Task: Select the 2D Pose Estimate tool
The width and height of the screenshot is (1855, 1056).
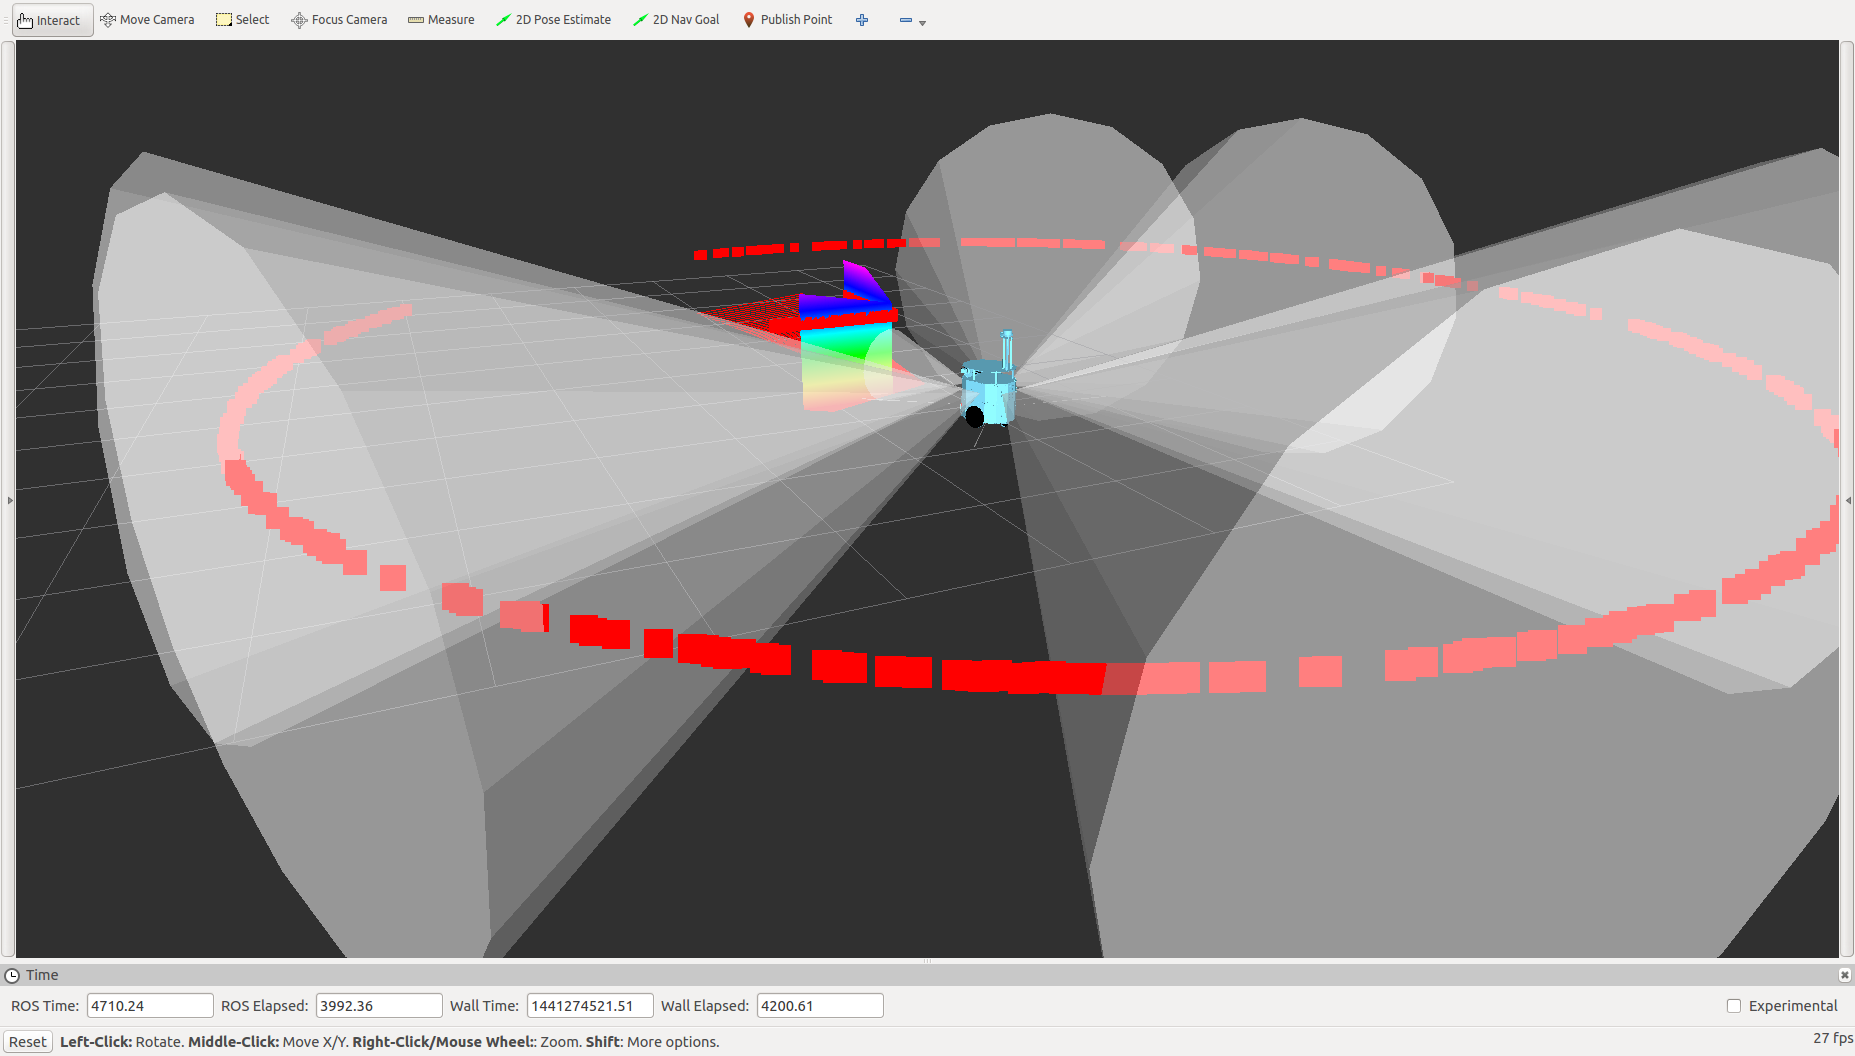Action: (553, 20)
